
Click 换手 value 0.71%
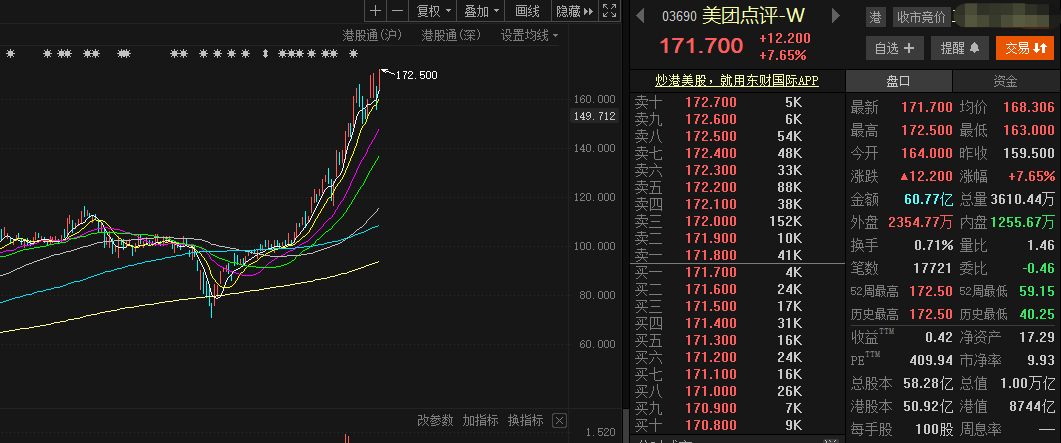tap(934, 245)
